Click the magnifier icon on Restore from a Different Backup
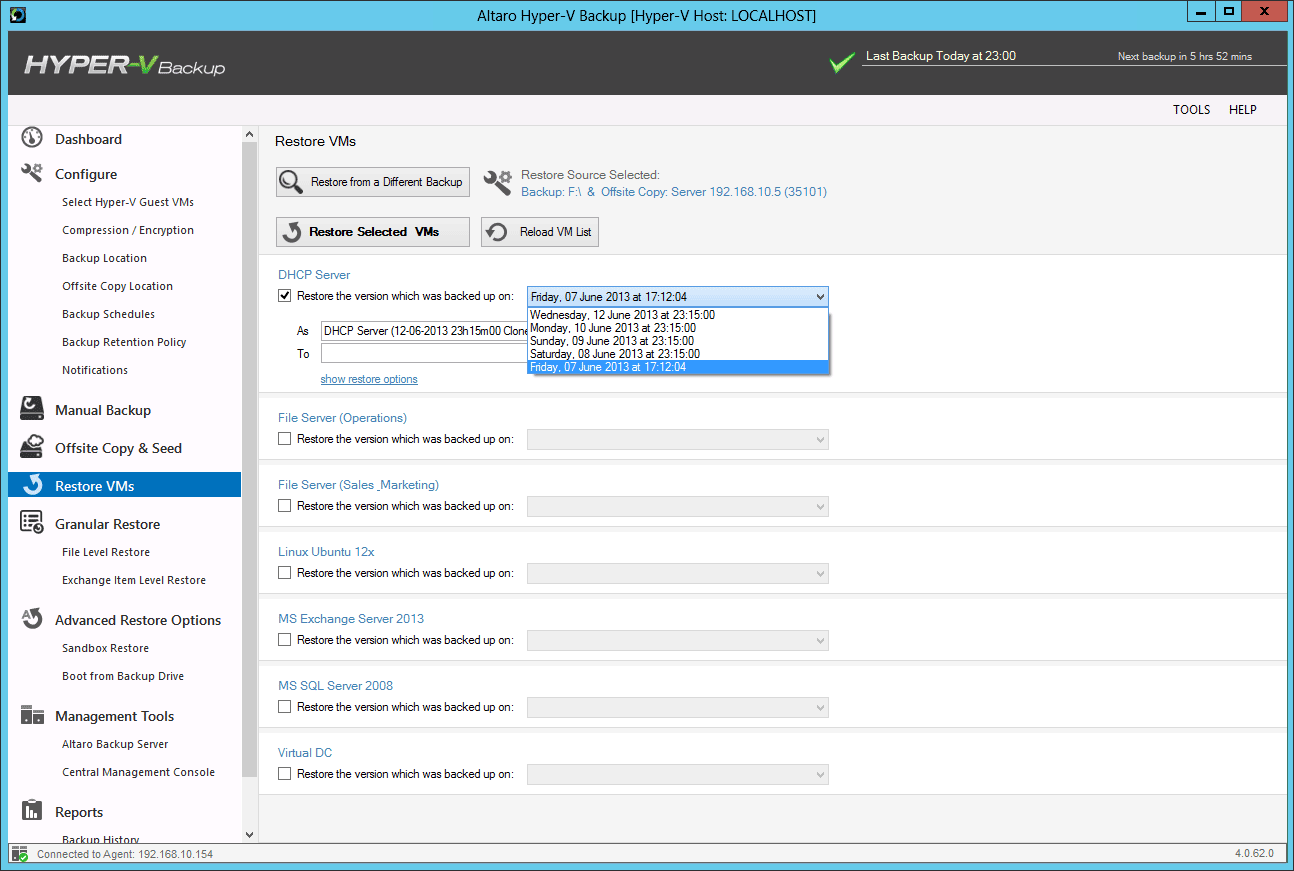 292,182
